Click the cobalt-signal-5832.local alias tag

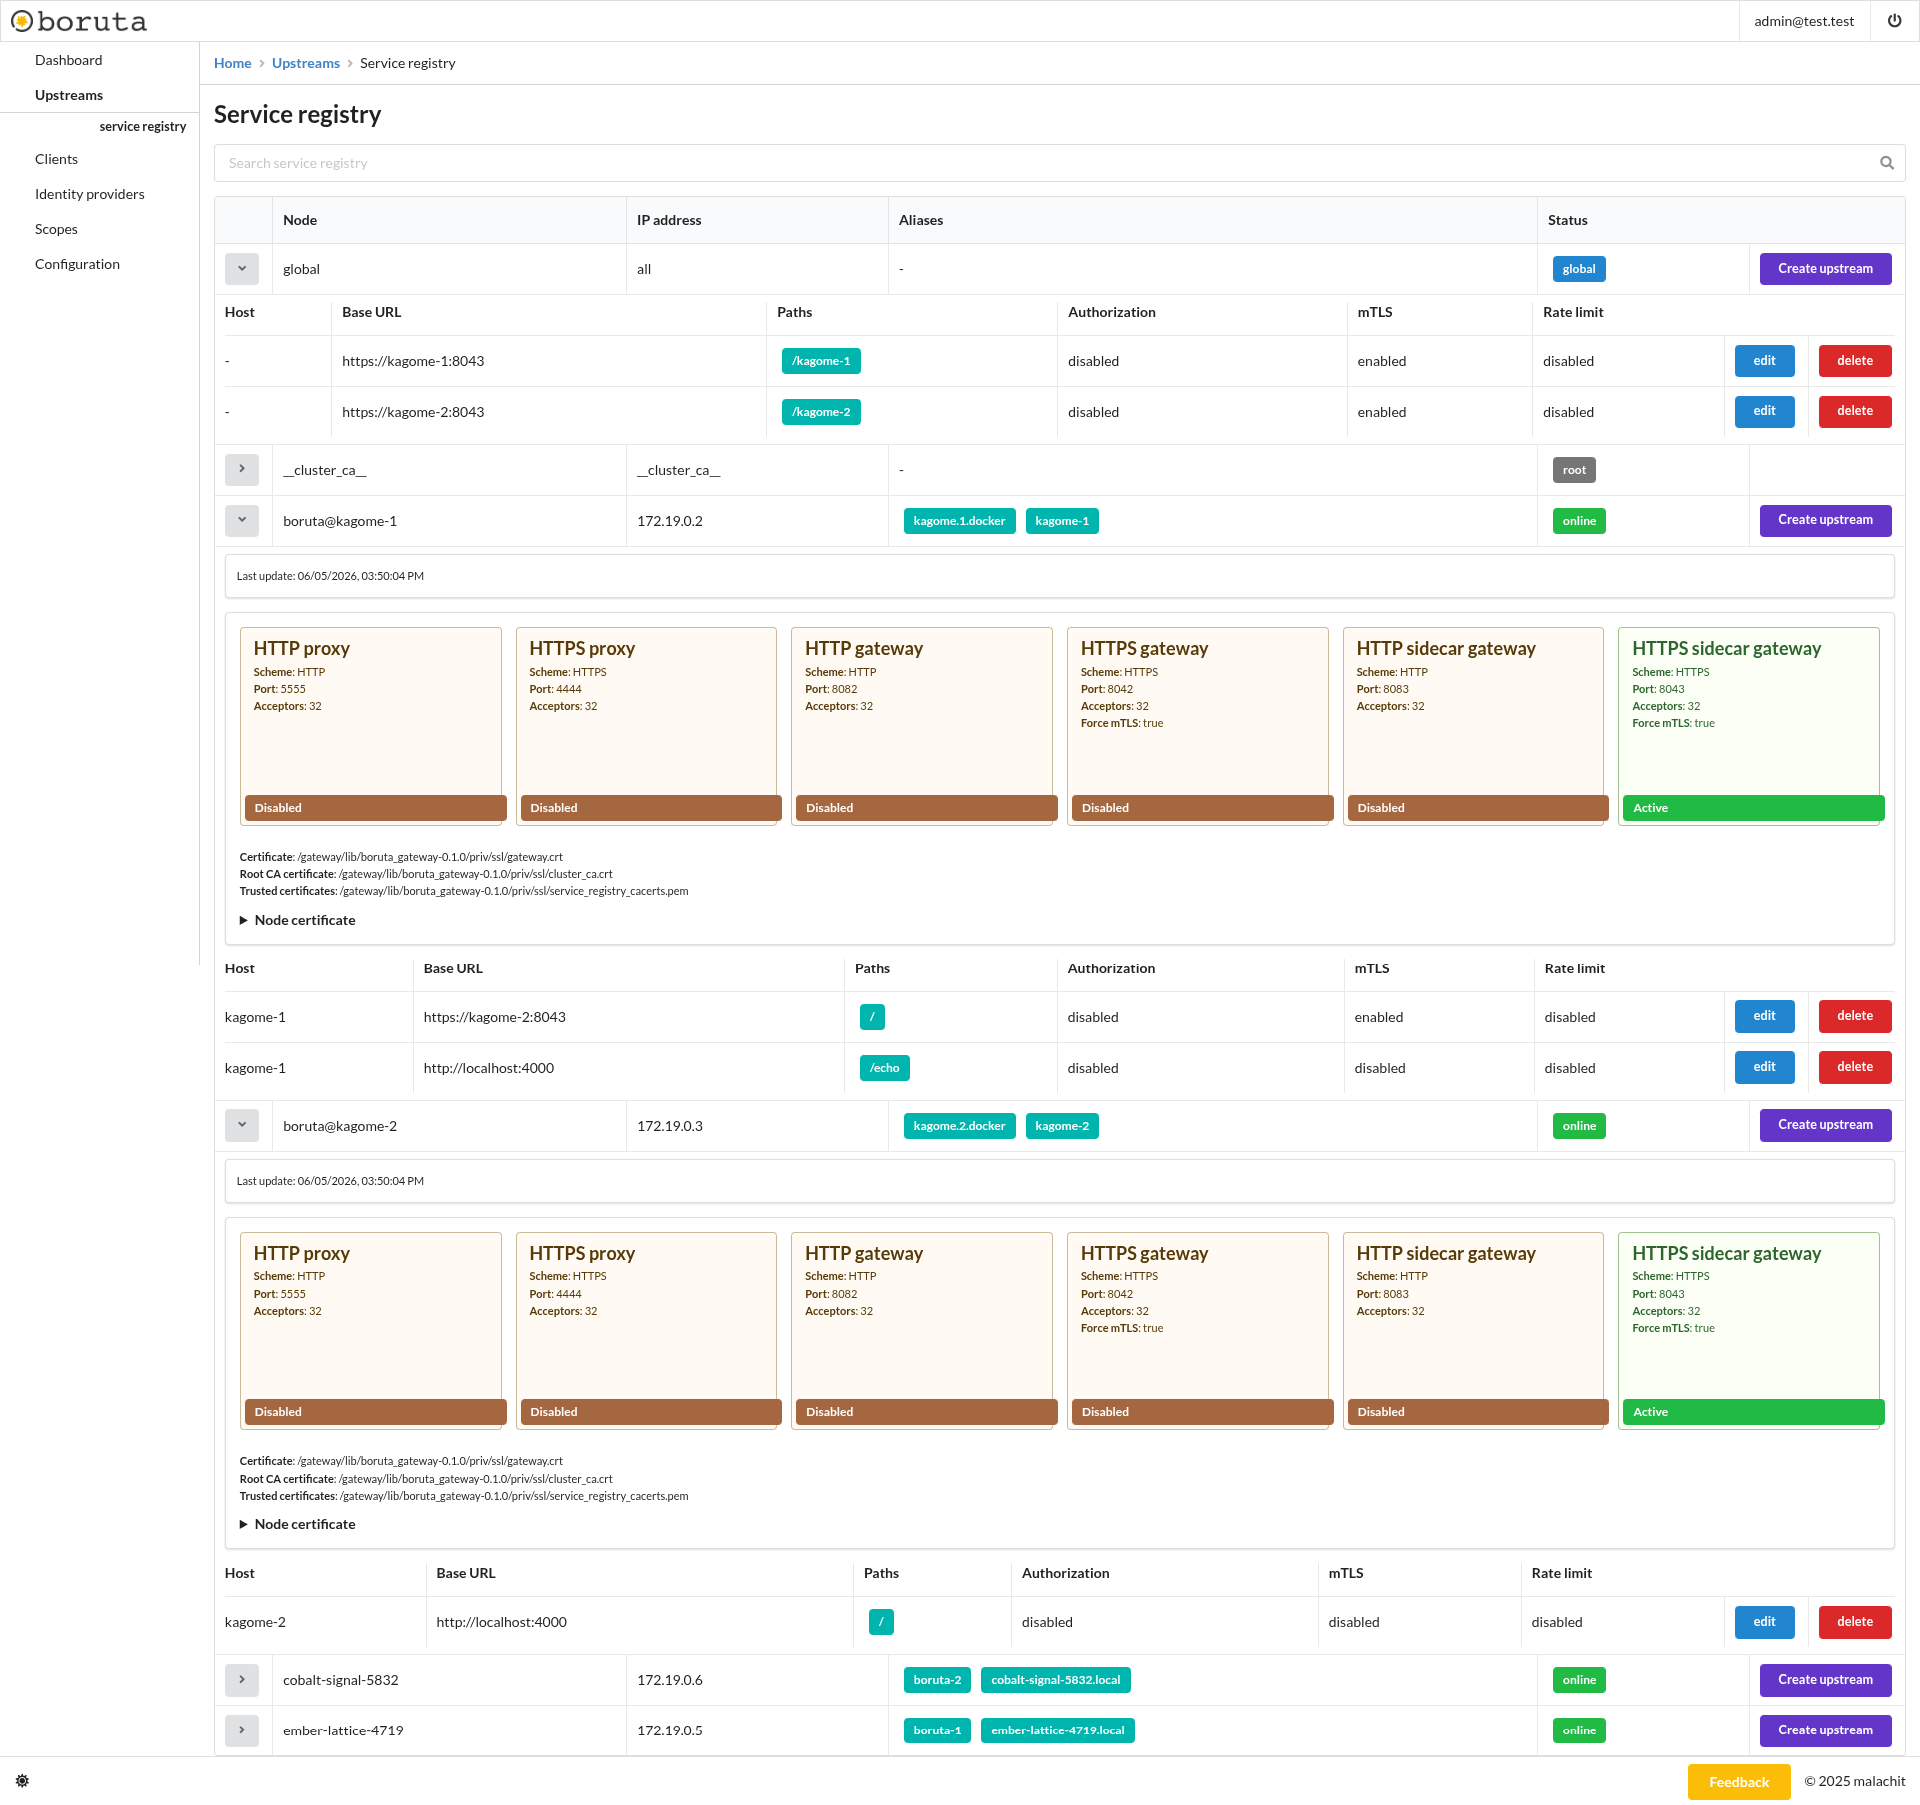[1055, 1680]
